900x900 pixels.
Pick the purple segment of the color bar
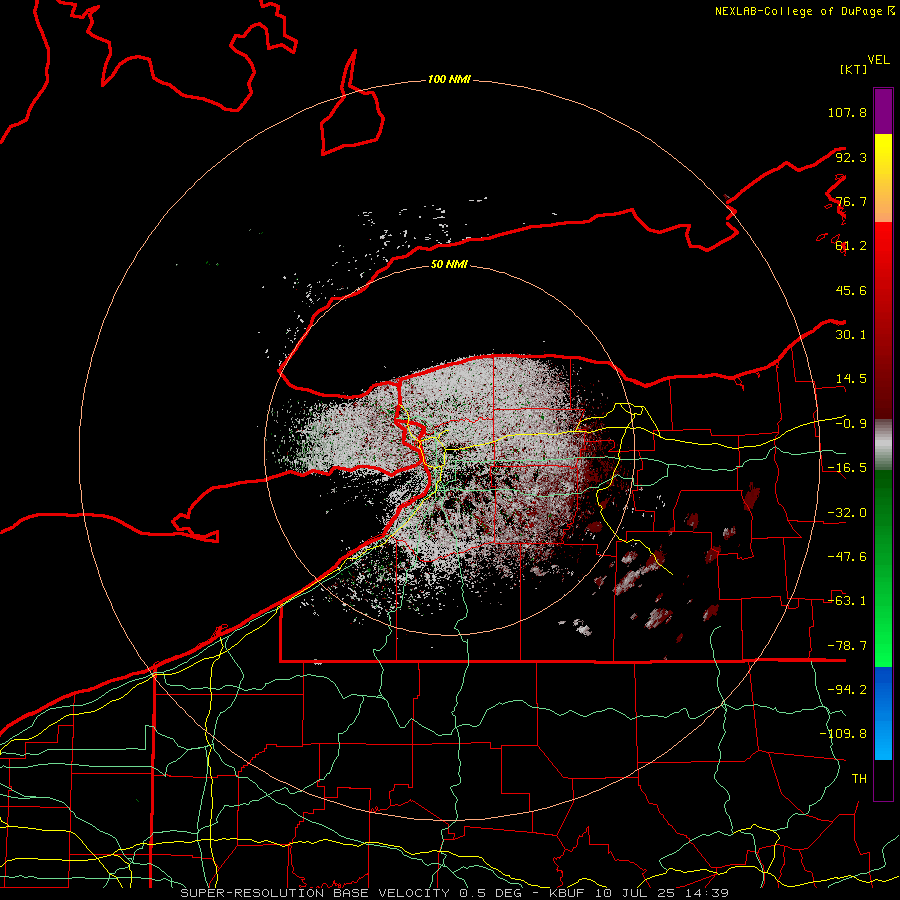pos(883,111)
